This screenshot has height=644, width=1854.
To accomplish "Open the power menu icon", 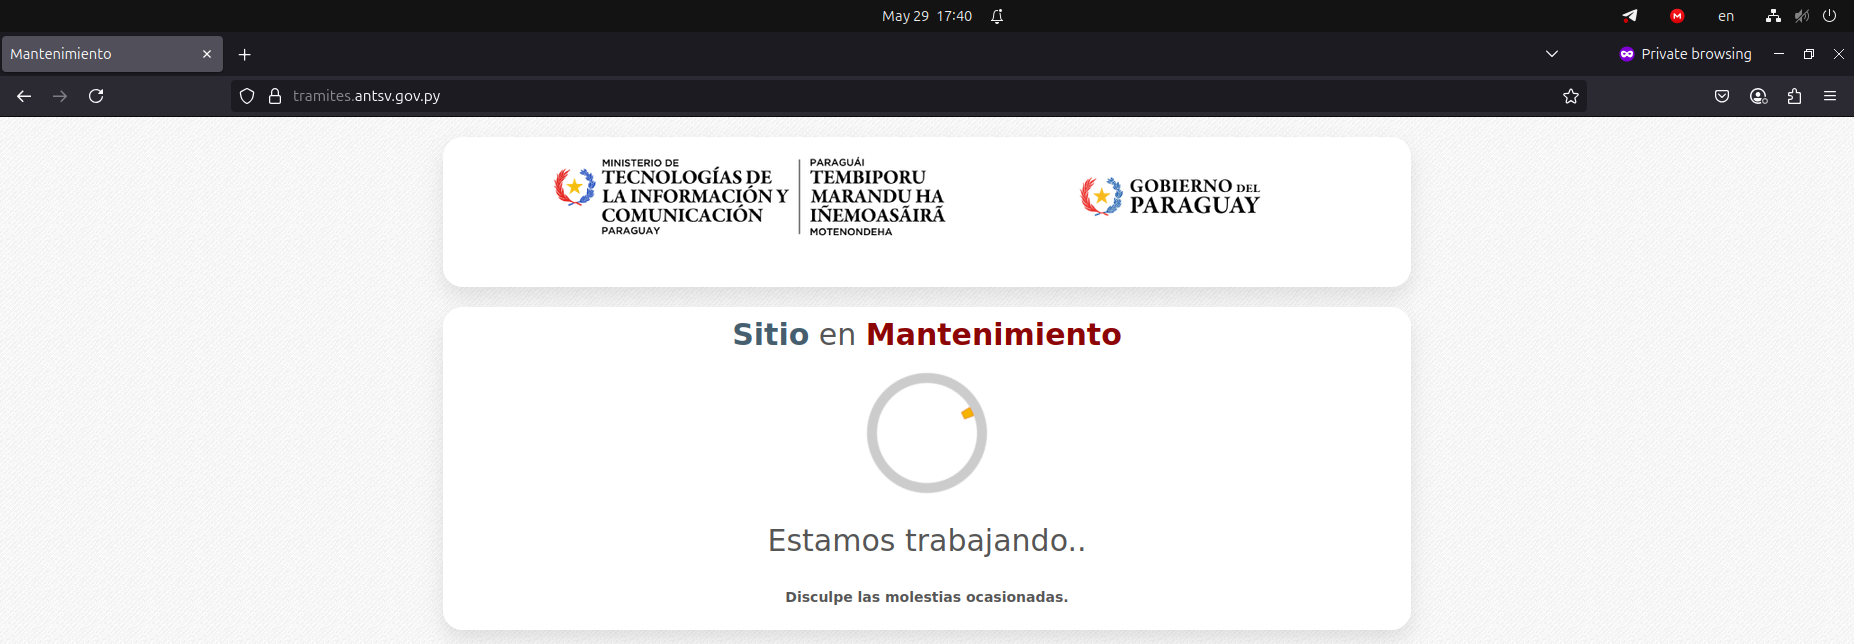I will coord(1829,16).
